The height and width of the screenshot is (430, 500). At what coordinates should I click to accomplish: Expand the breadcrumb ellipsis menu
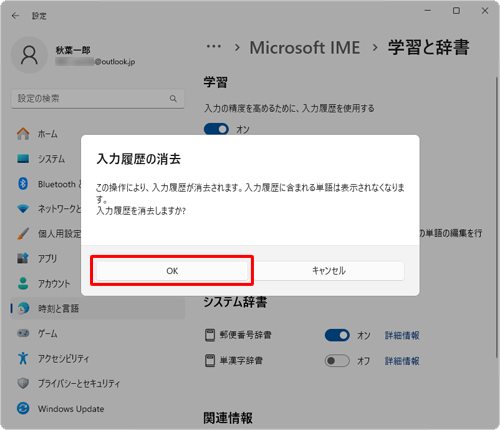214,47
